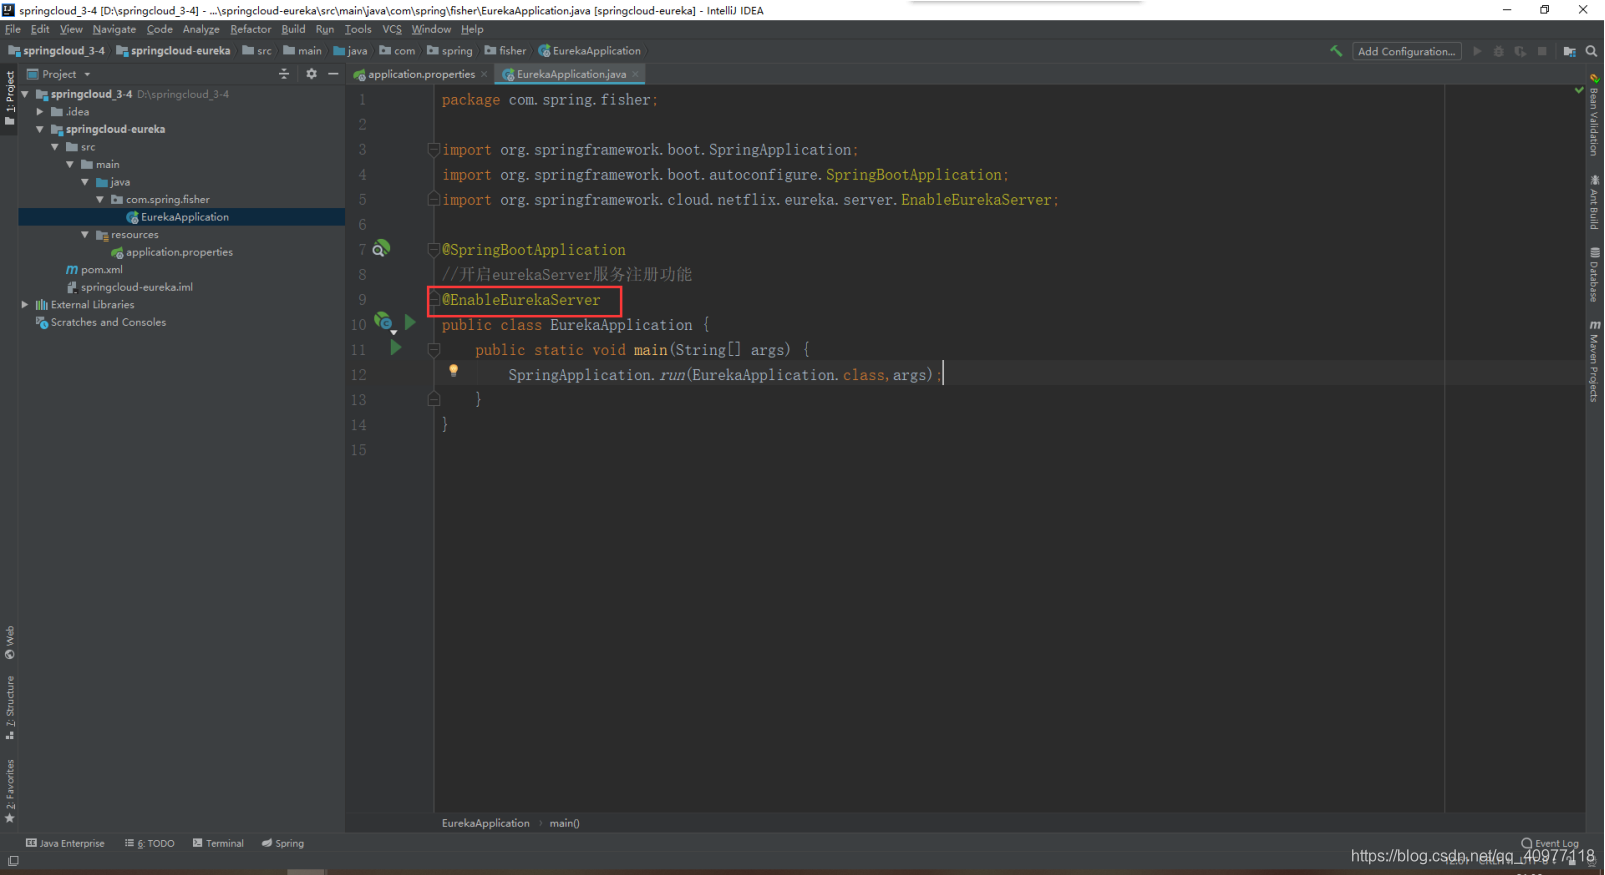Open the Web tool window

point(10,643)
